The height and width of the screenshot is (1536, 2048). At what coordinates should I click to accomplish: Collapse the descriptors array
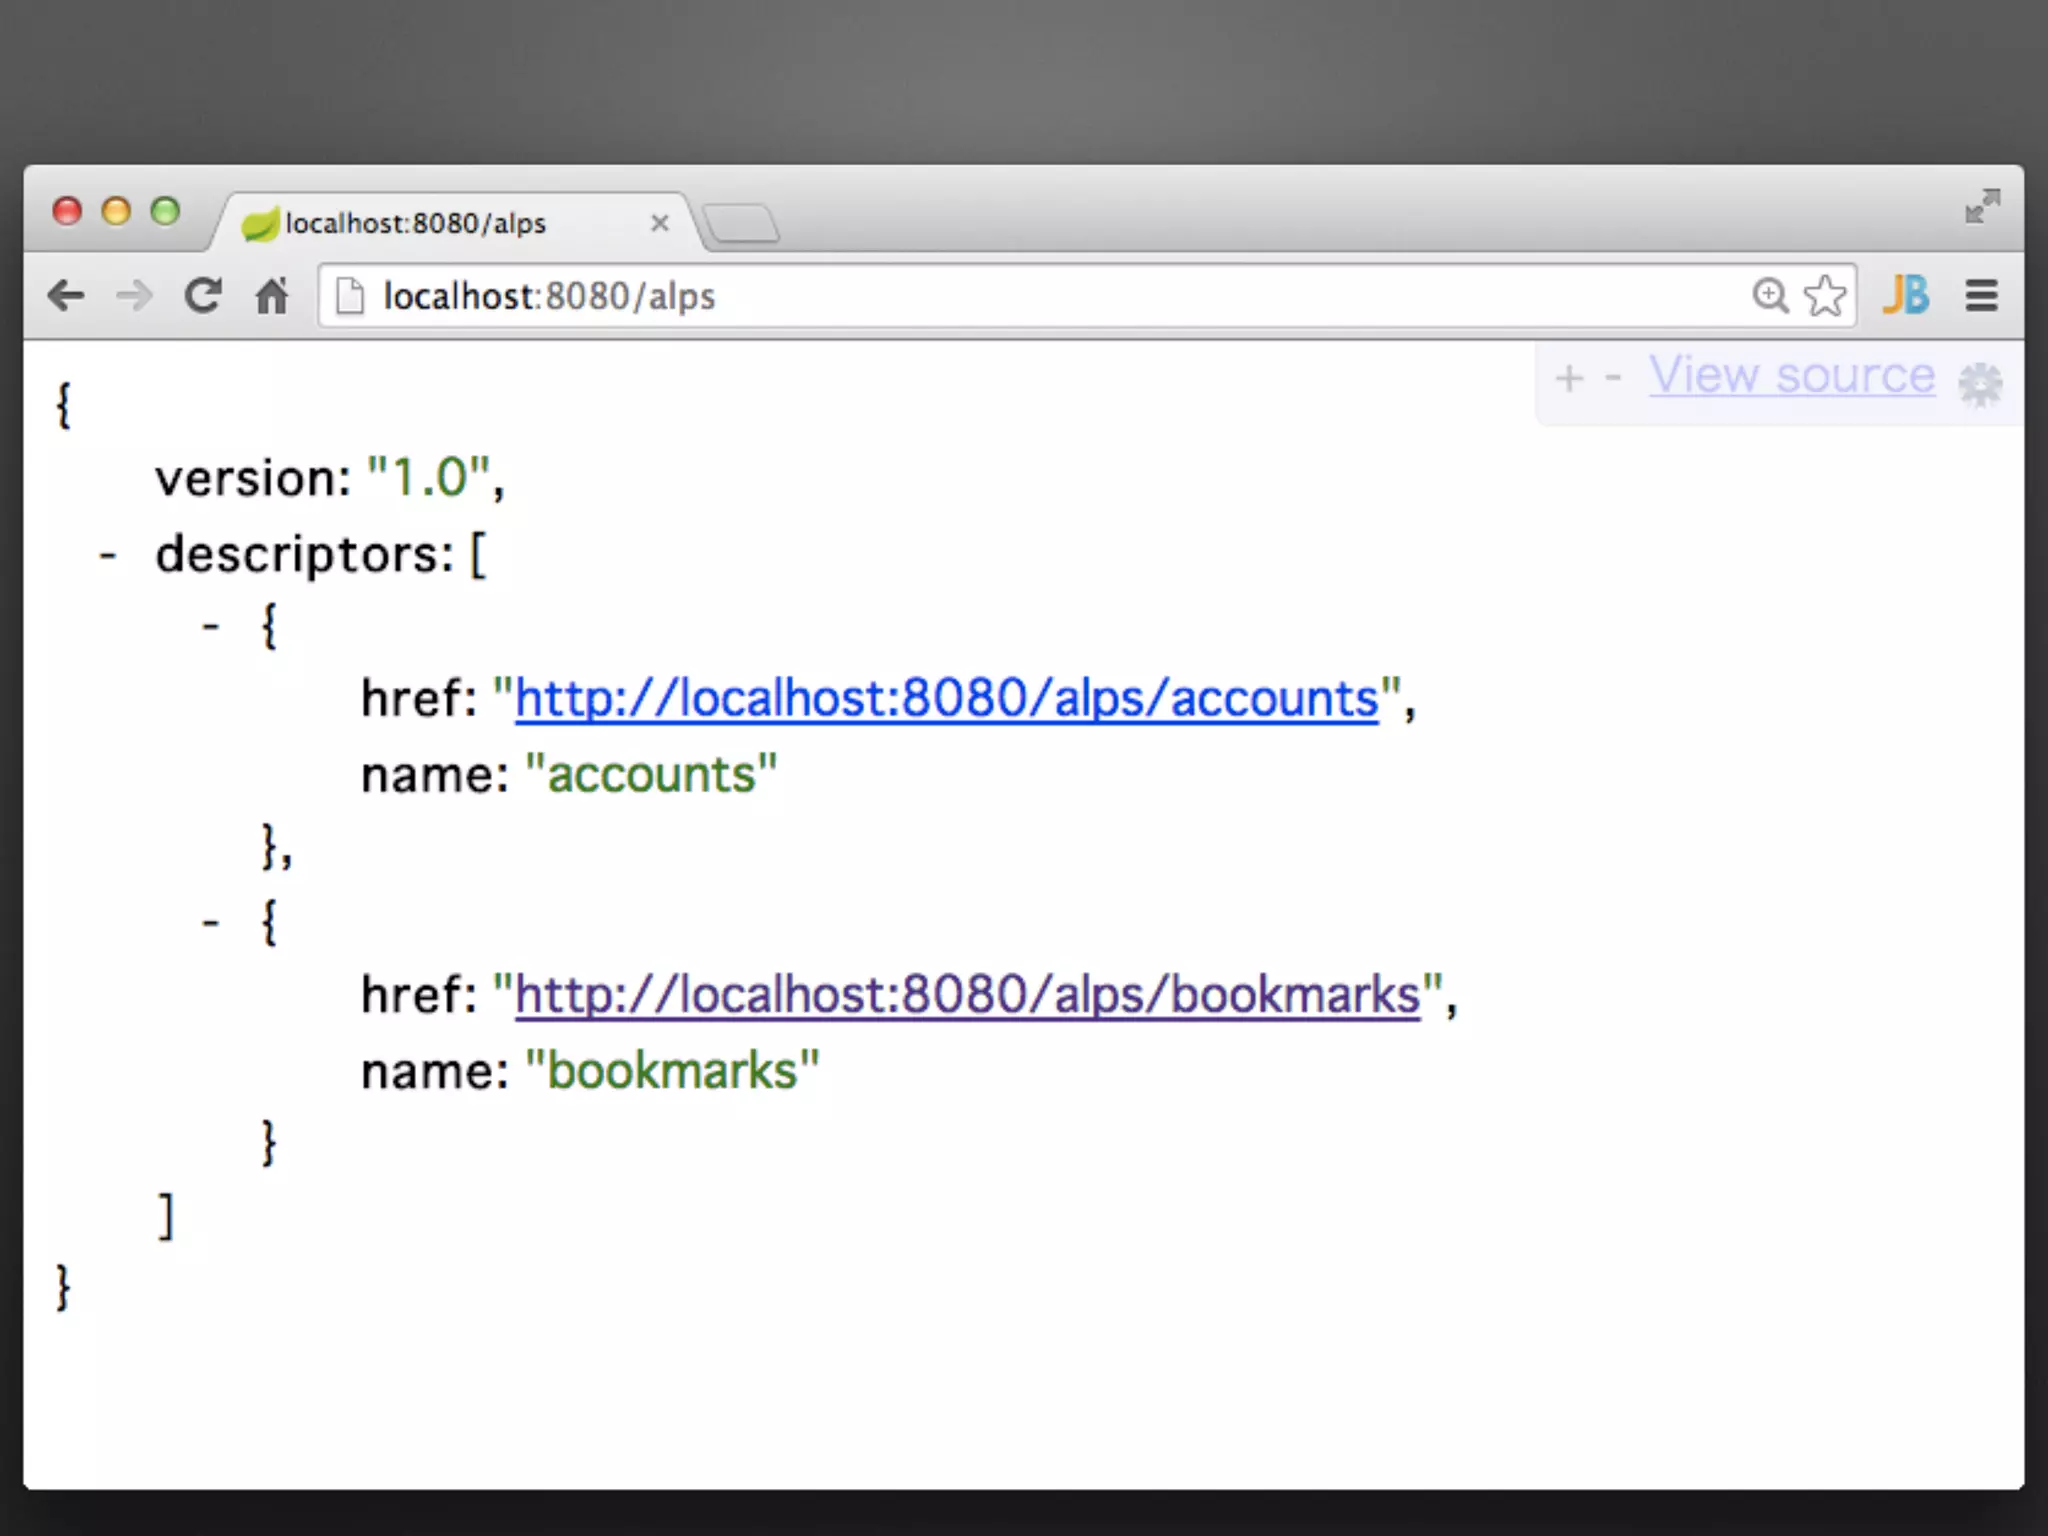pos(108,555)
